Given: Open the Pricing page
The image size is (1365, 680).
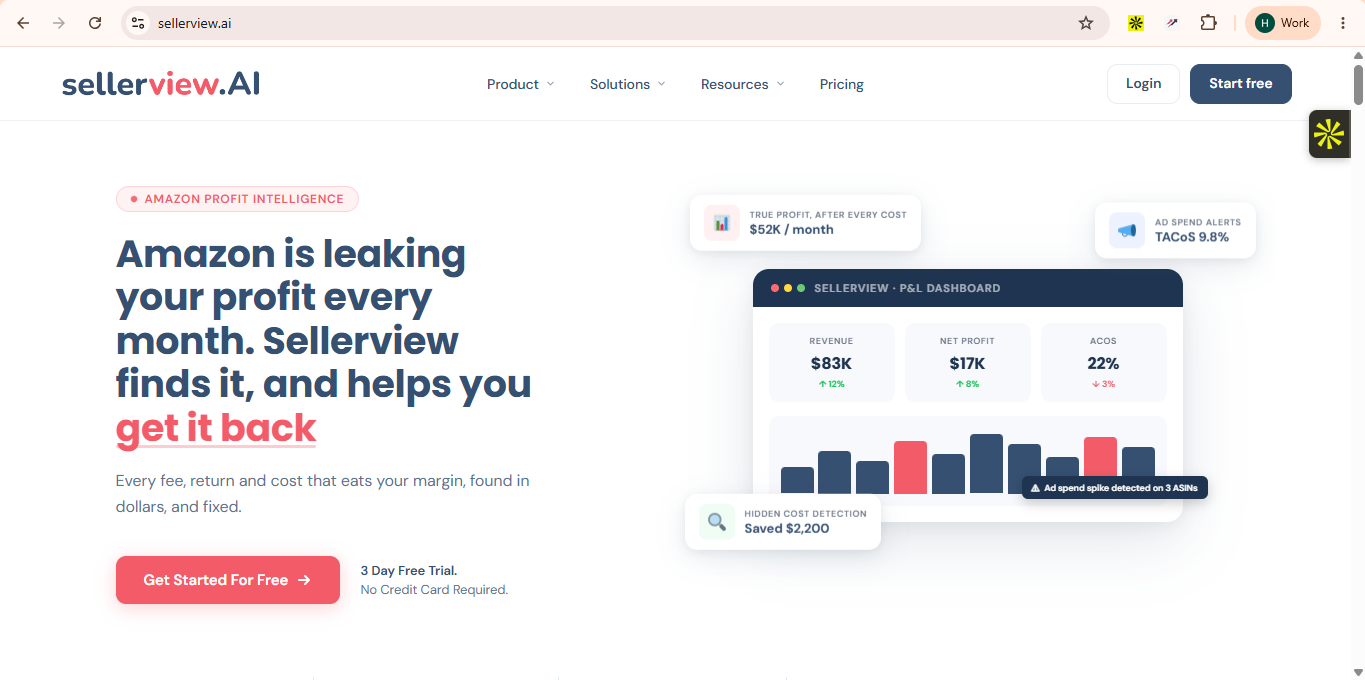Looking at the screenshot, I should coord(842,84).
